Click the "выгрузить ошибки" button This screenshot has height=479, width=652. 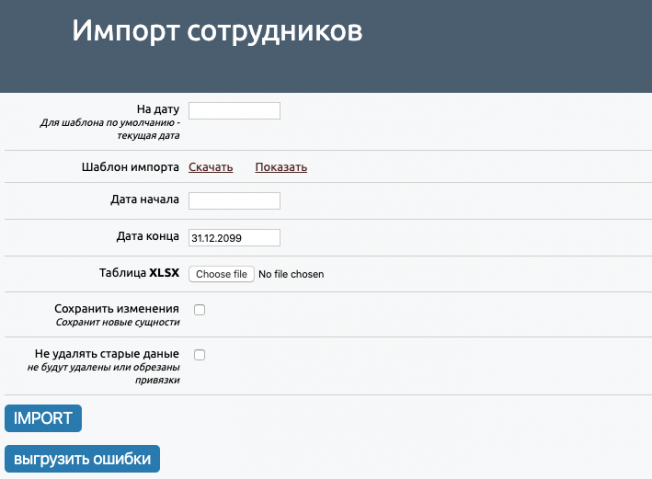click(x=82, y=459)
